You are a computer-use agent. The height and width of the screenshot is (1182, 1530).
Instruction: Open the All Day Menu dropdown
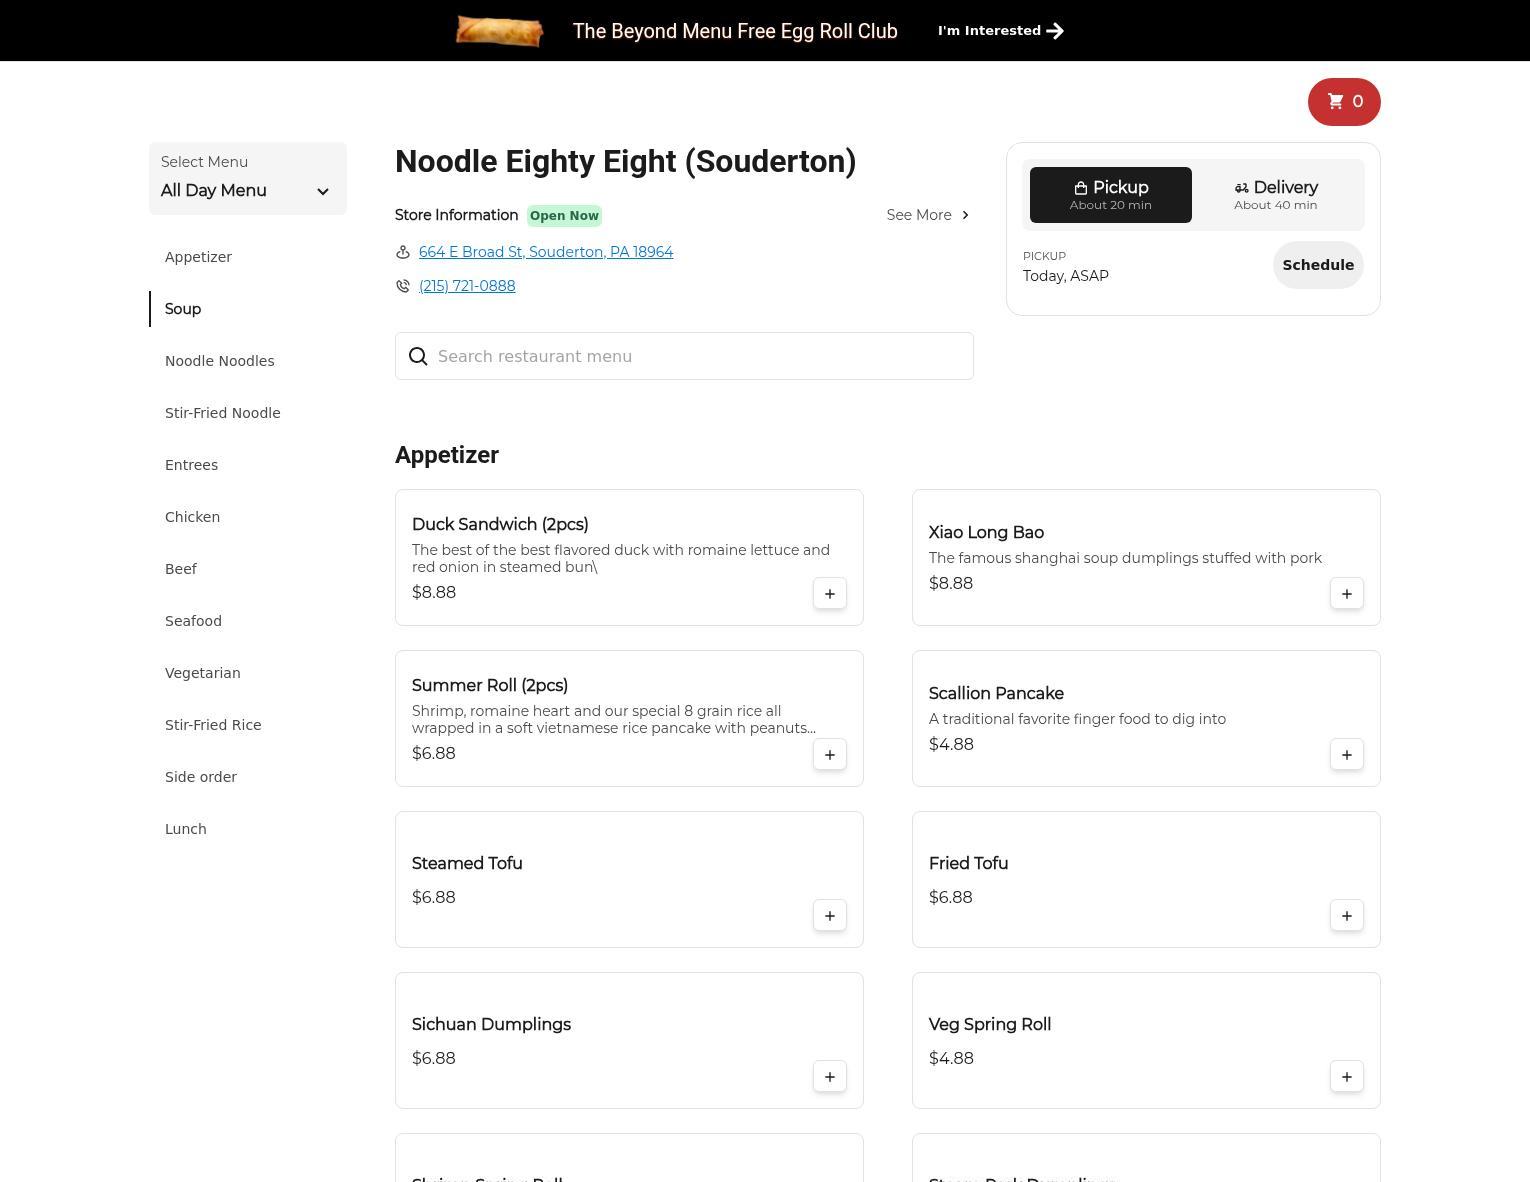pyautogui.click(x=247, y=179)
